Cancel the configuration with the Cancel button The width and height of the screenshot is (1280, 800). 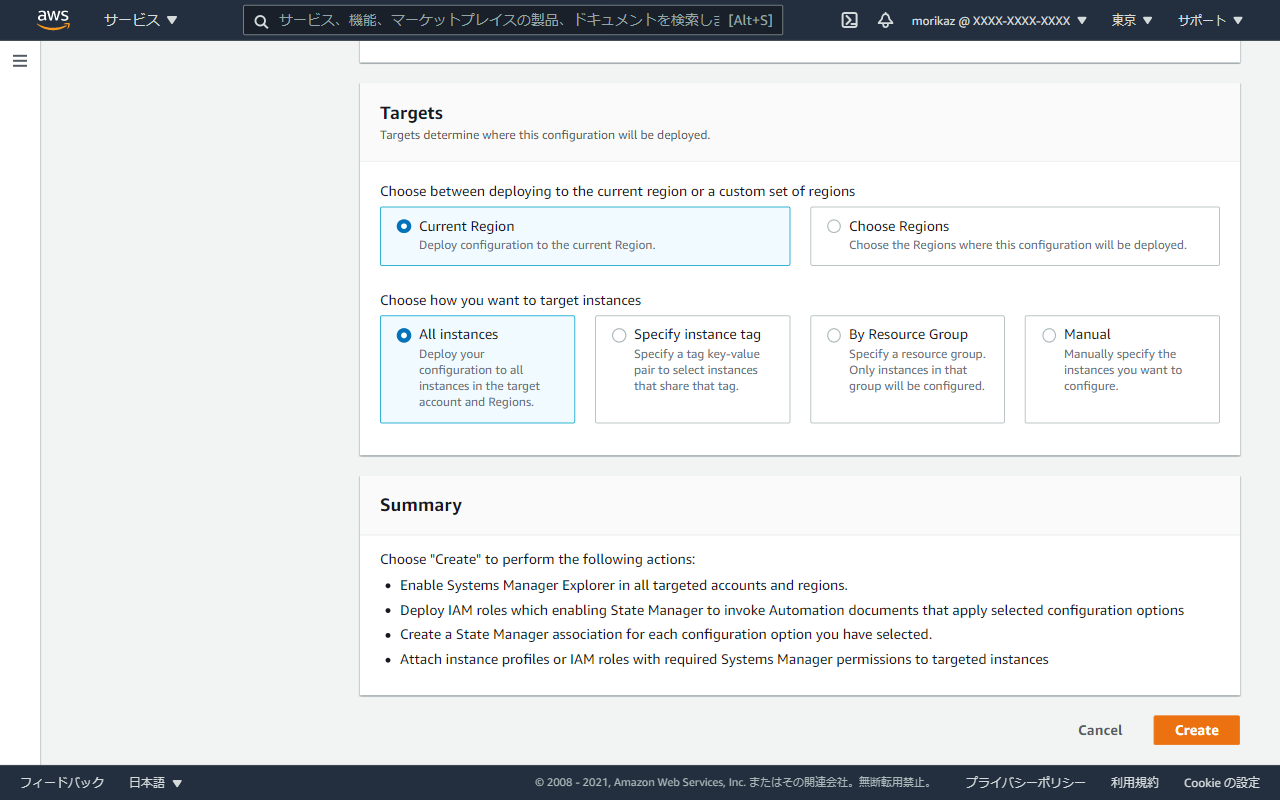1100,730
